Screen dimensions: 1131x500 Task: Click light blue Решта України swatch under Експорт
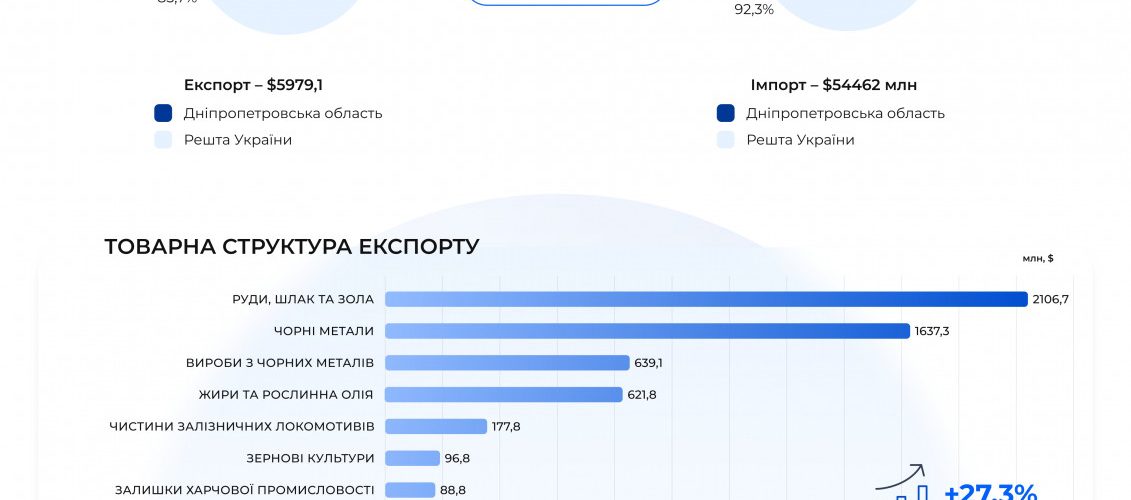[163, 140]
